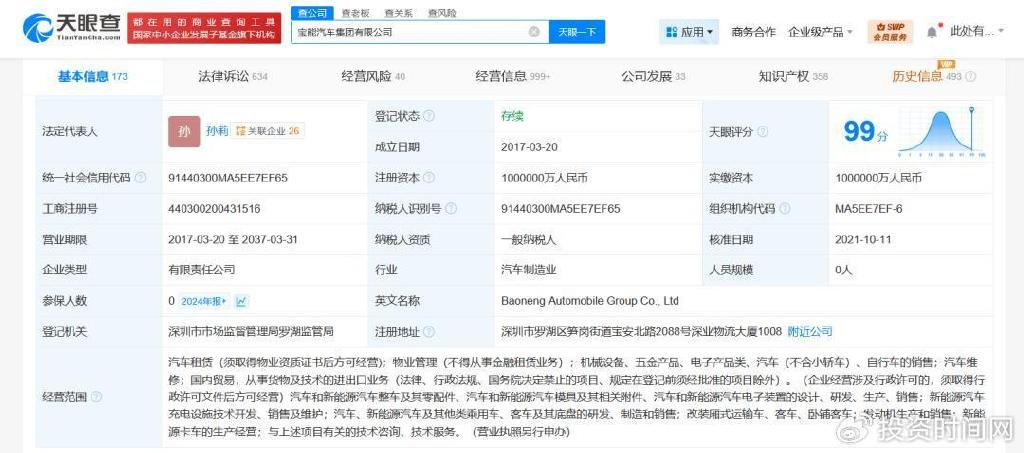The width and height of the screenshot is (1024, 453).
Task: Expand the 2024年报 year selector
Action: [x=204, y=301]
